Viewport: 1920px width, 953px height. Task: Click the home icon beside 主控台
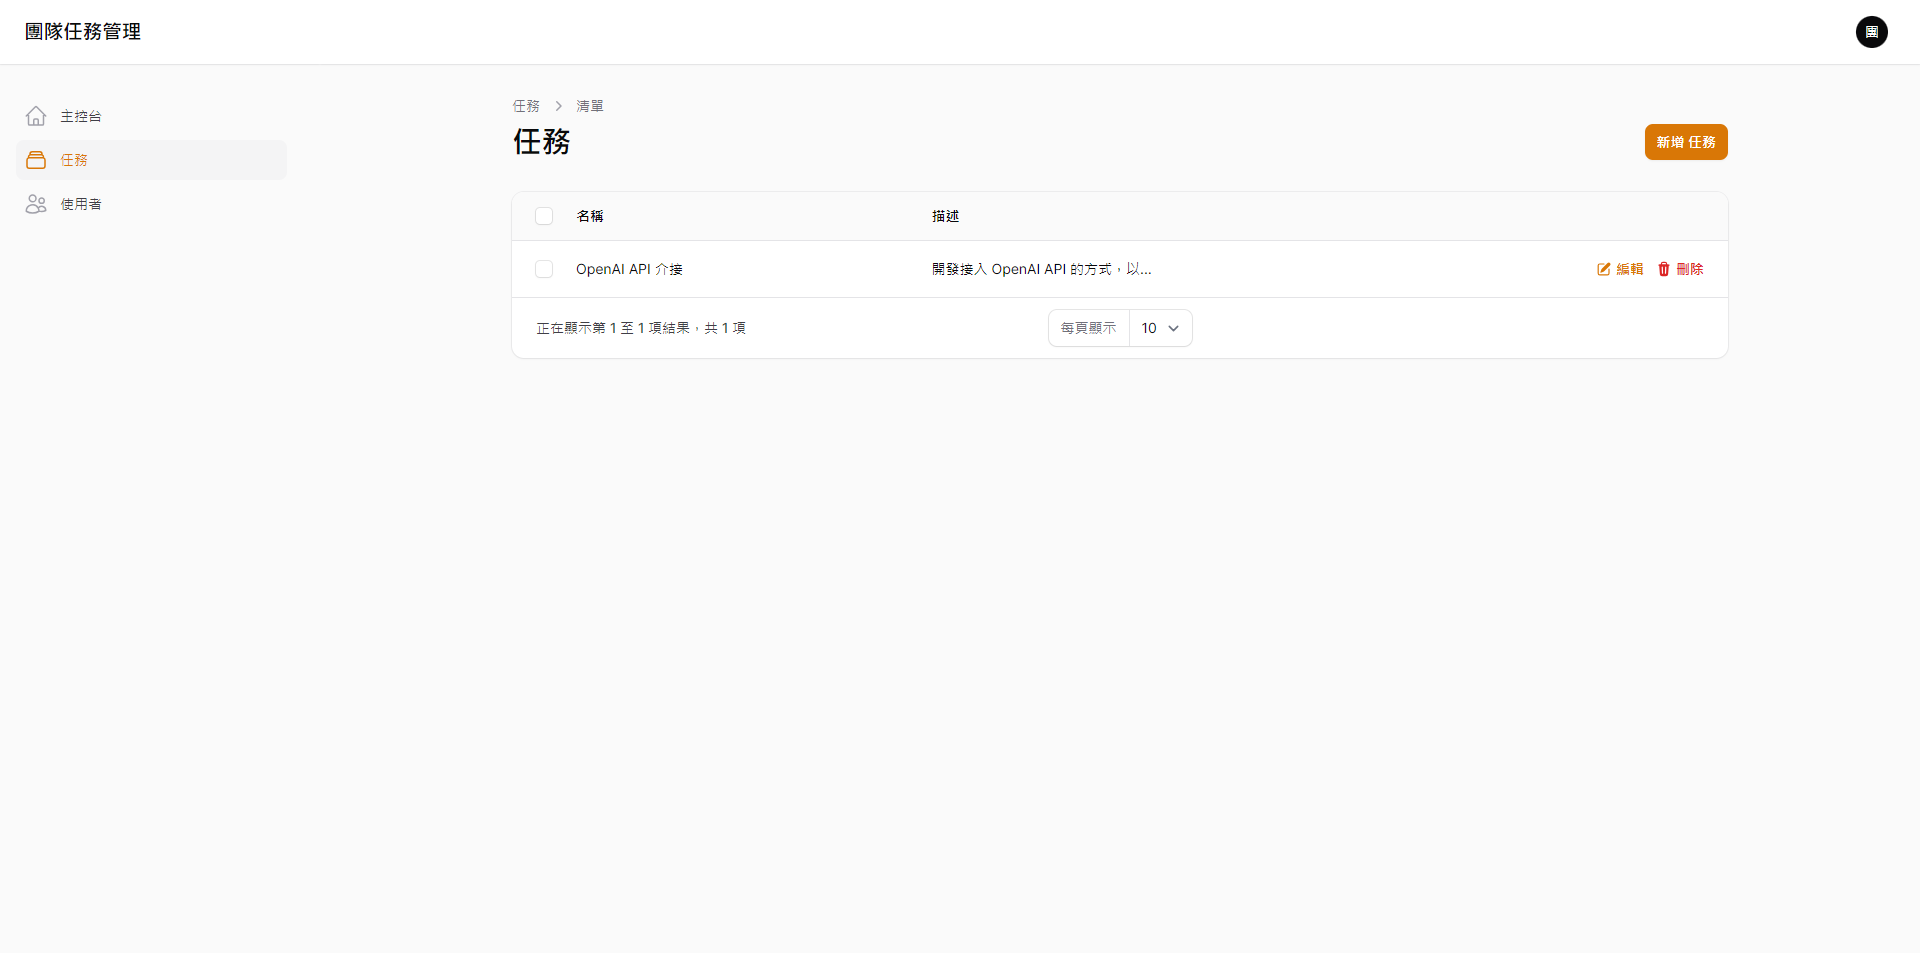(x=36, y=116)
